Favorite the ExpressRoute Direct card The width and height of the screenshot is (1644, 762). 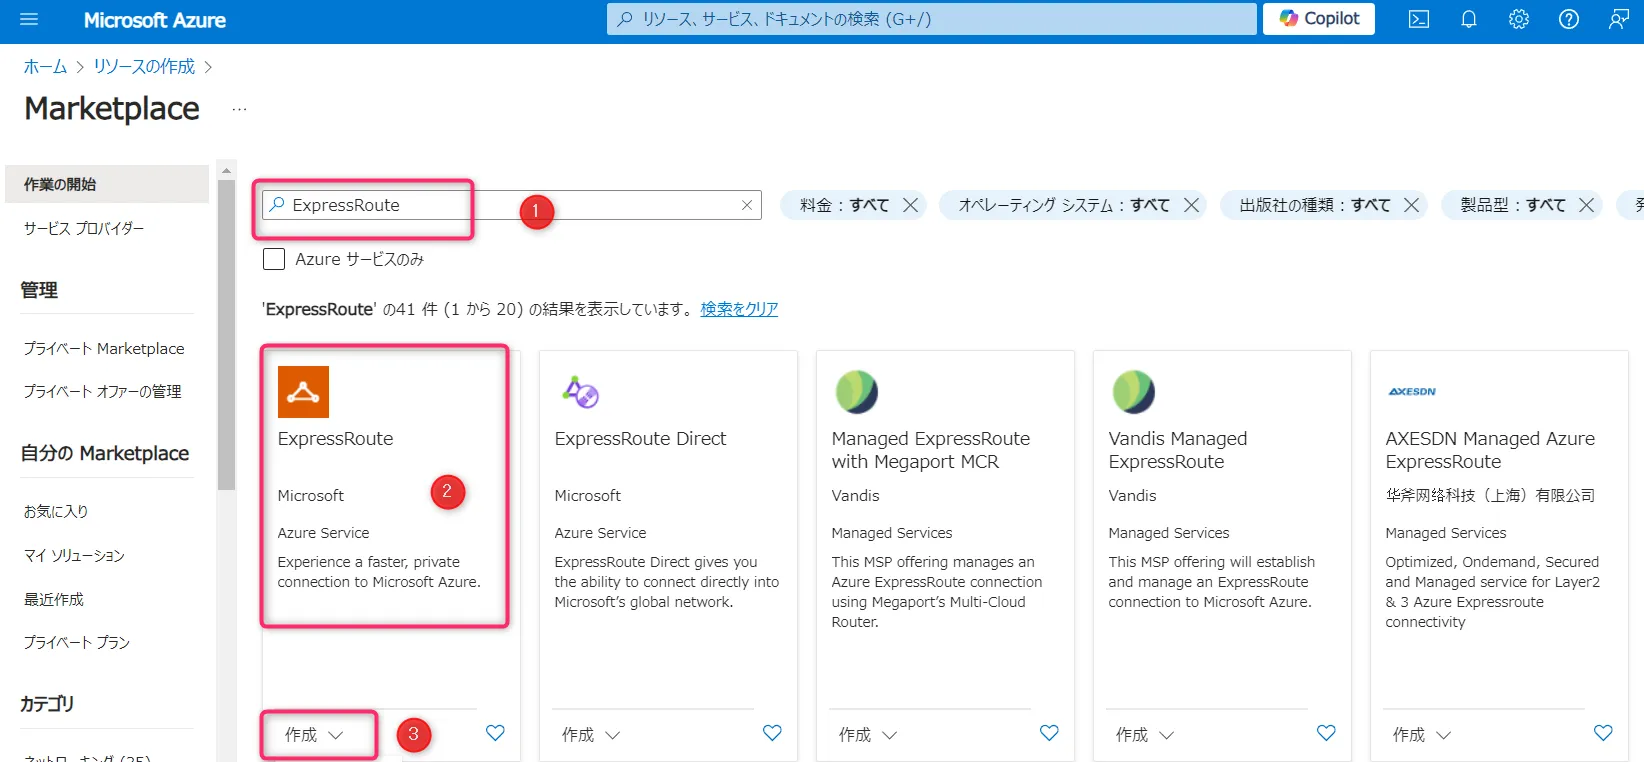(x=772, y=733)
